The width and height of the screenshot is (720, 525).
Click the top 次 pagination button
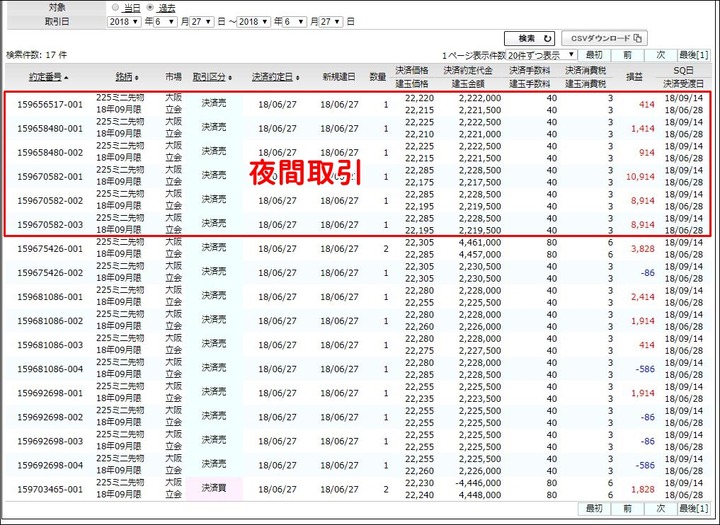[x=661, y=55]
